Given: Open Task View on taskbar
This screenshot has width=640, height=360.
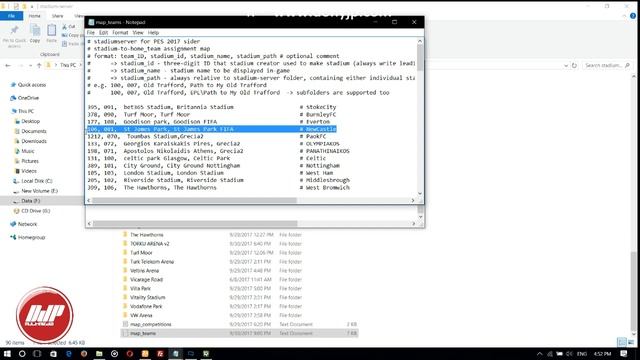Looking at the screenshot, I should point(37,354).
